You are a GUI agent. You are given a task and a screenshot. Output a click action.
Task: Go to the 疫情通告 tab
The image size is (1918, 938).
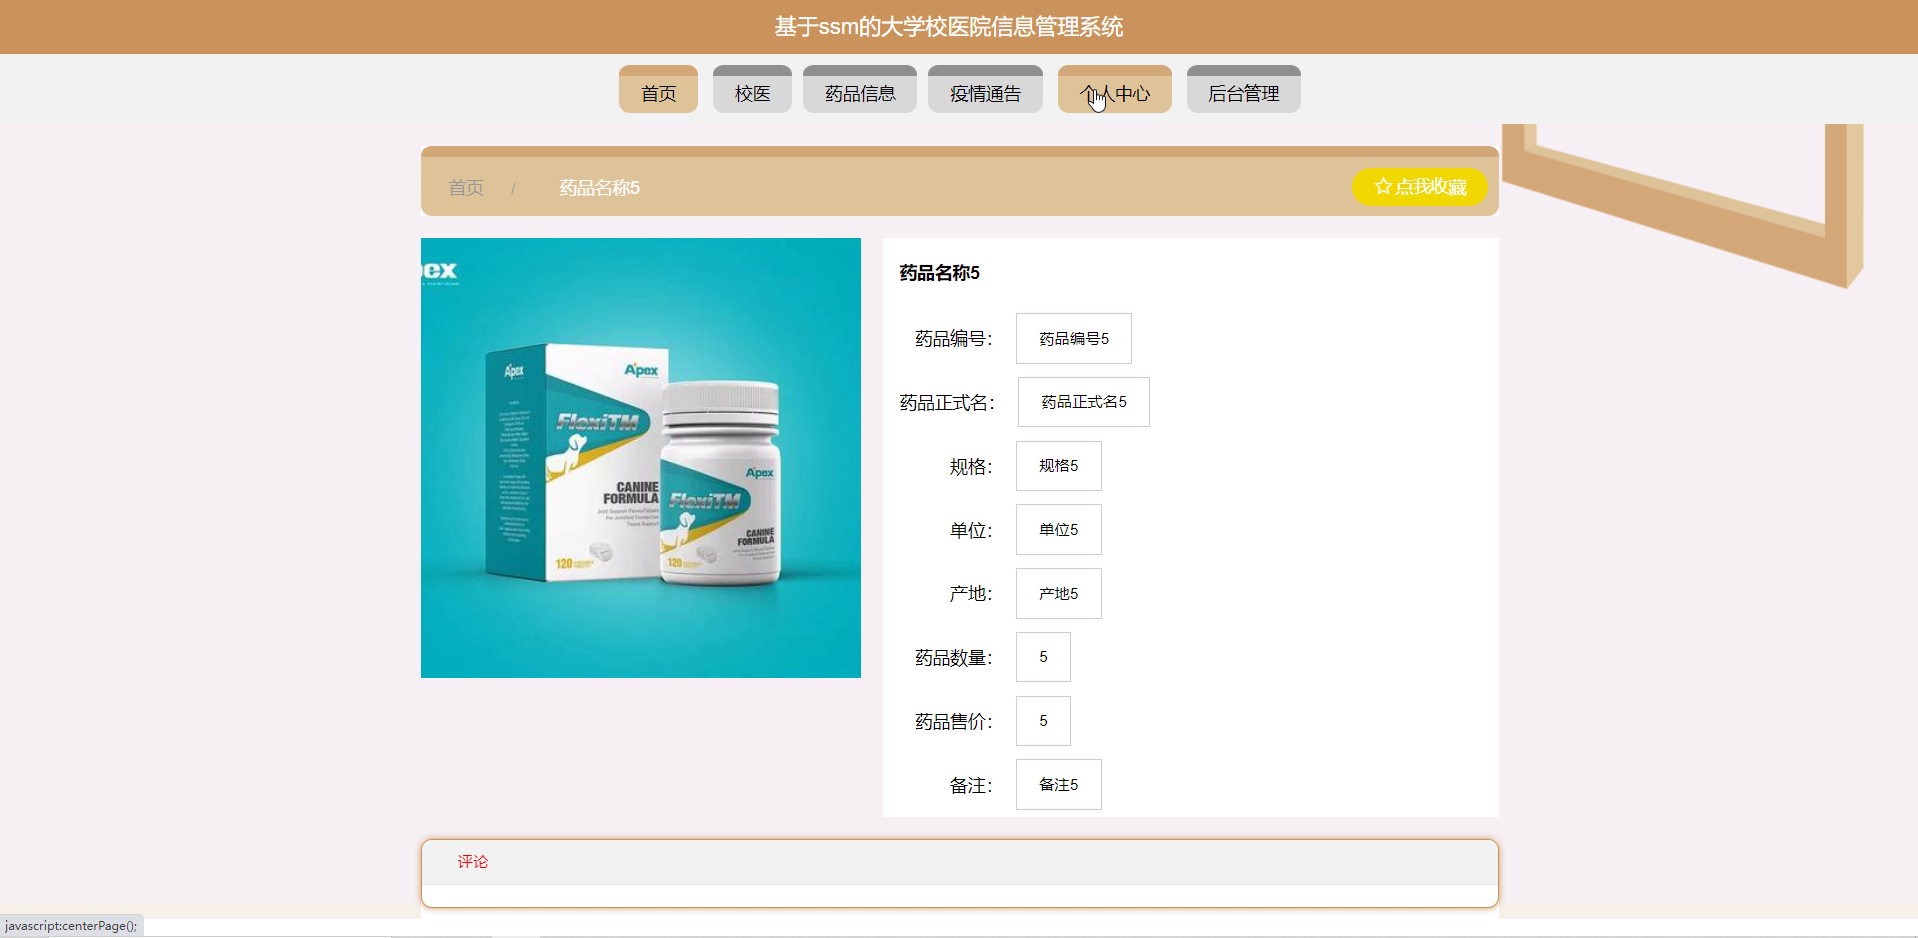(x=985, y=90)
